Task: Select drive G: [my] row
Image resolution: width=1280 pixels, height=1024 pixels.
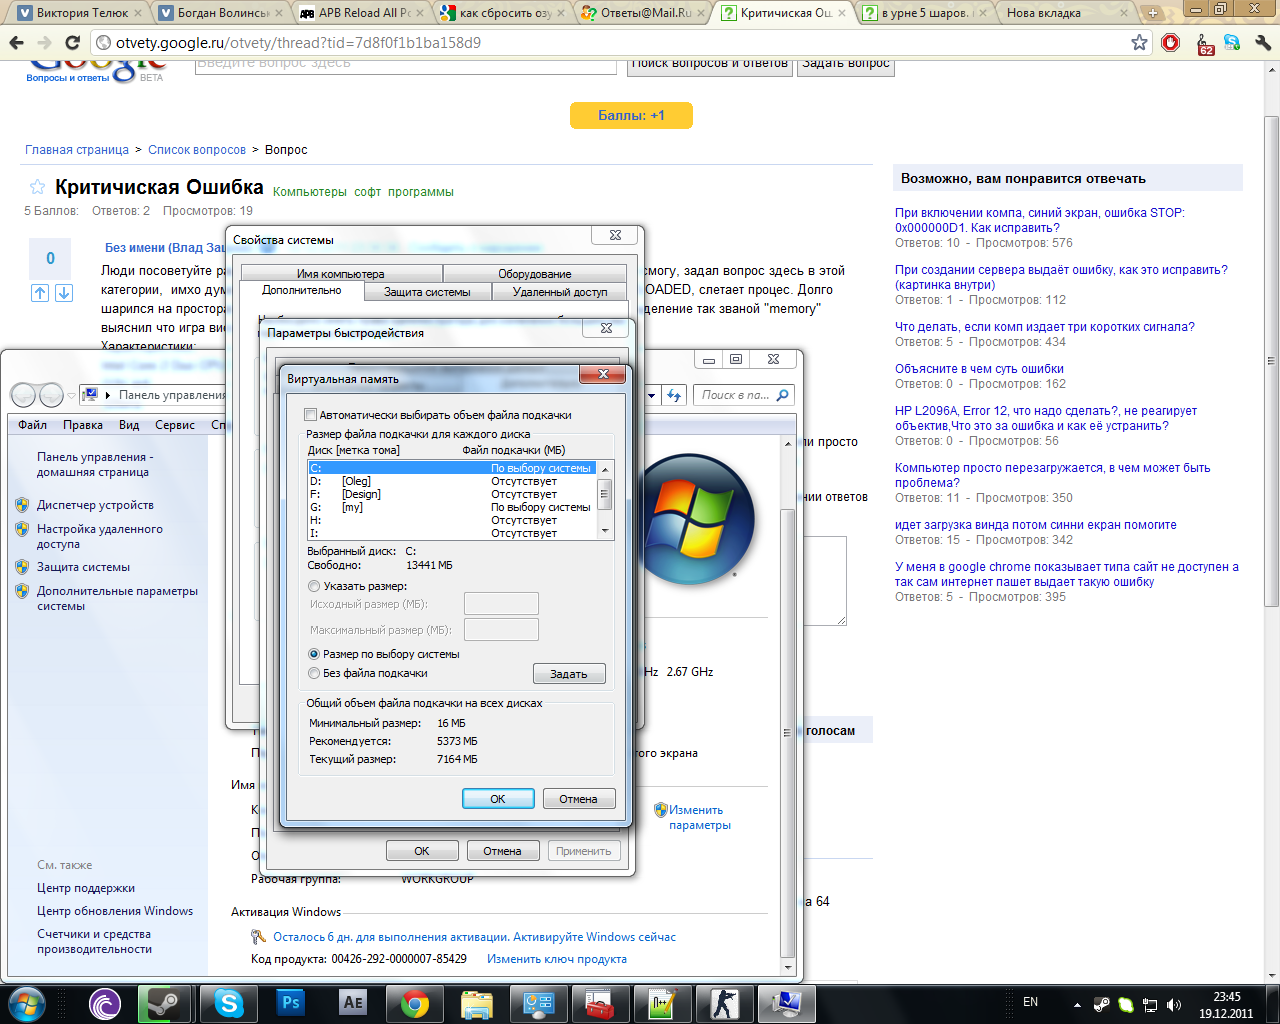Action: pos(452,507)
